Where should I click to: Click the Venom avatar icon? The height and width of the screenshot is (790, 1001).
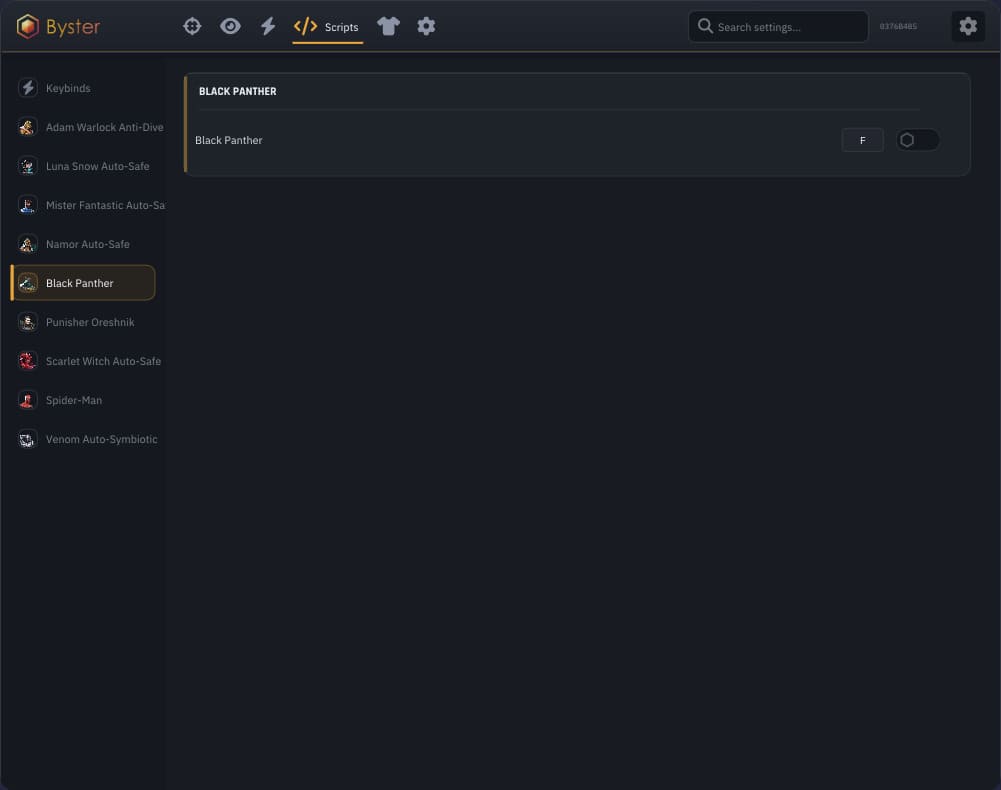click(x=27, y=439)
